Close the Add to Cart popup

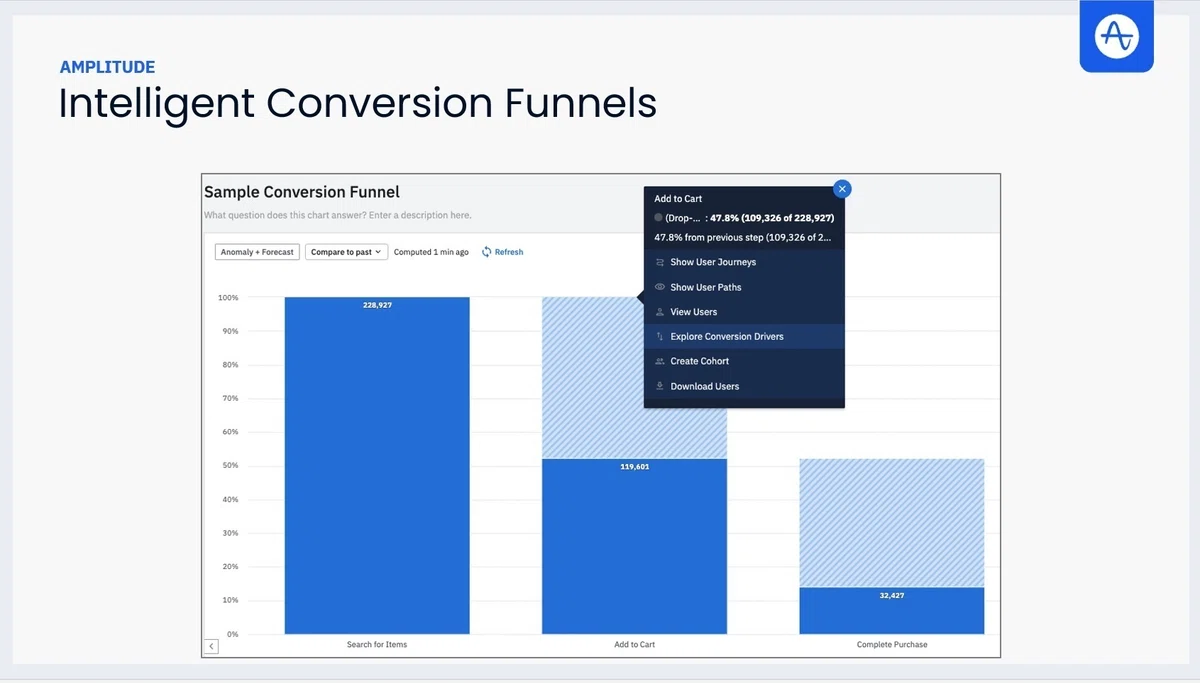(x=842, y=188)
